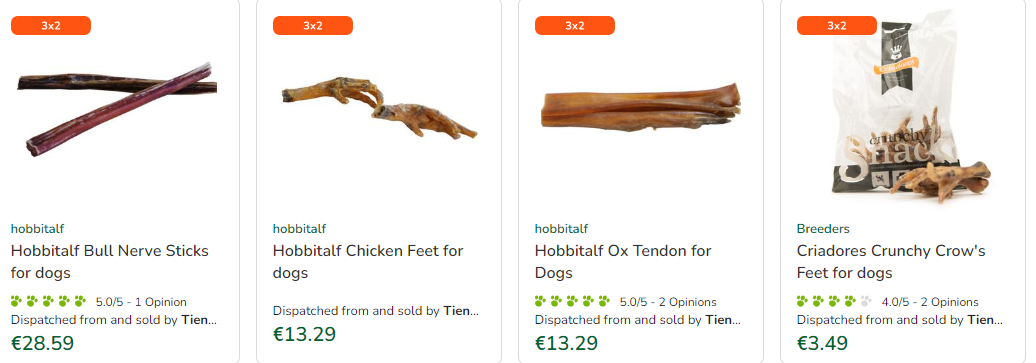Click the 3x2 badge on Ox Tendon
Viewport: 1036px width, 363px height.
pyautogui.click(x=575, y=26)
